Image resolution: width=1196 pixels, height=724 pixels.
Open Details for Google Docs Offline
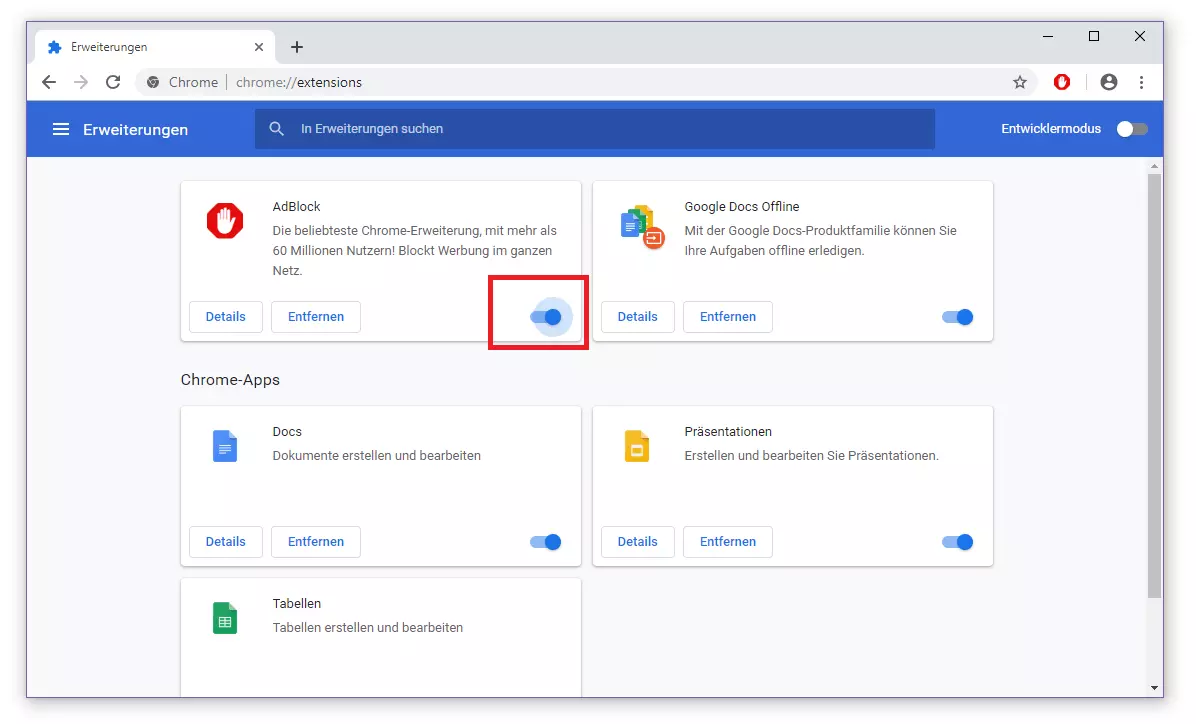638,317
